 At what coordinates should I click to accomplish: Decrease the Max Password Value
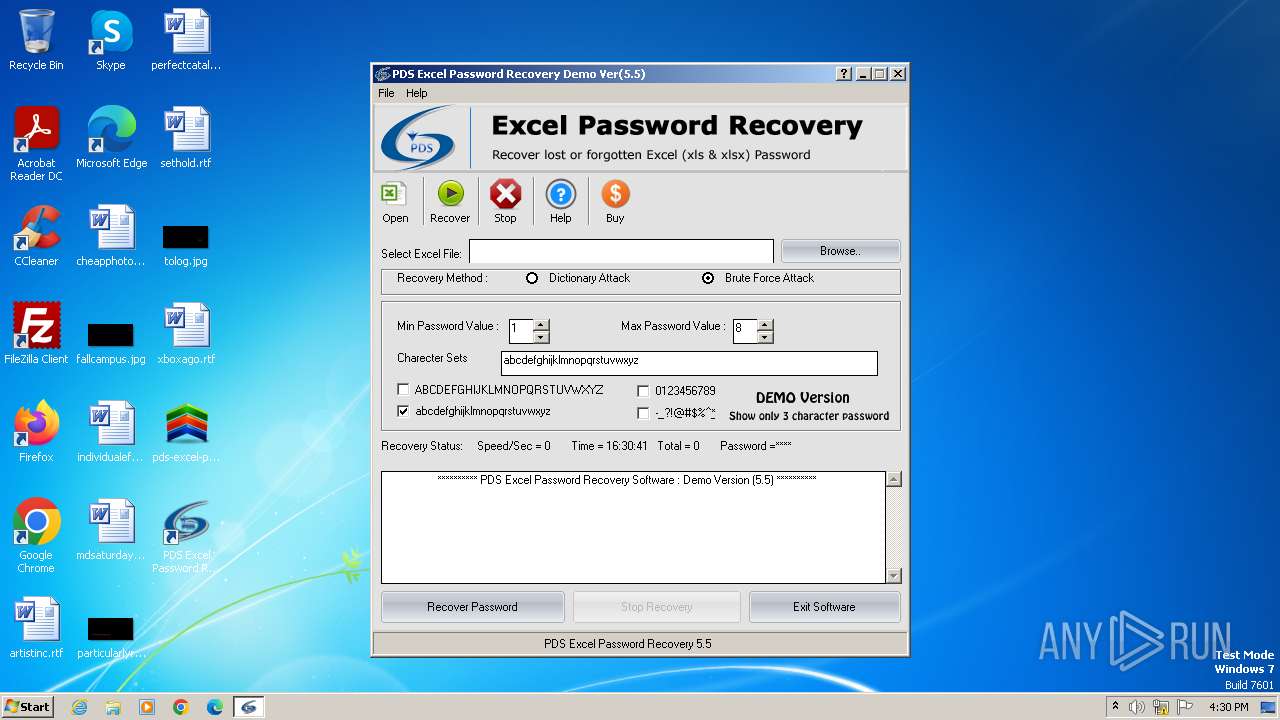point(765,337)
